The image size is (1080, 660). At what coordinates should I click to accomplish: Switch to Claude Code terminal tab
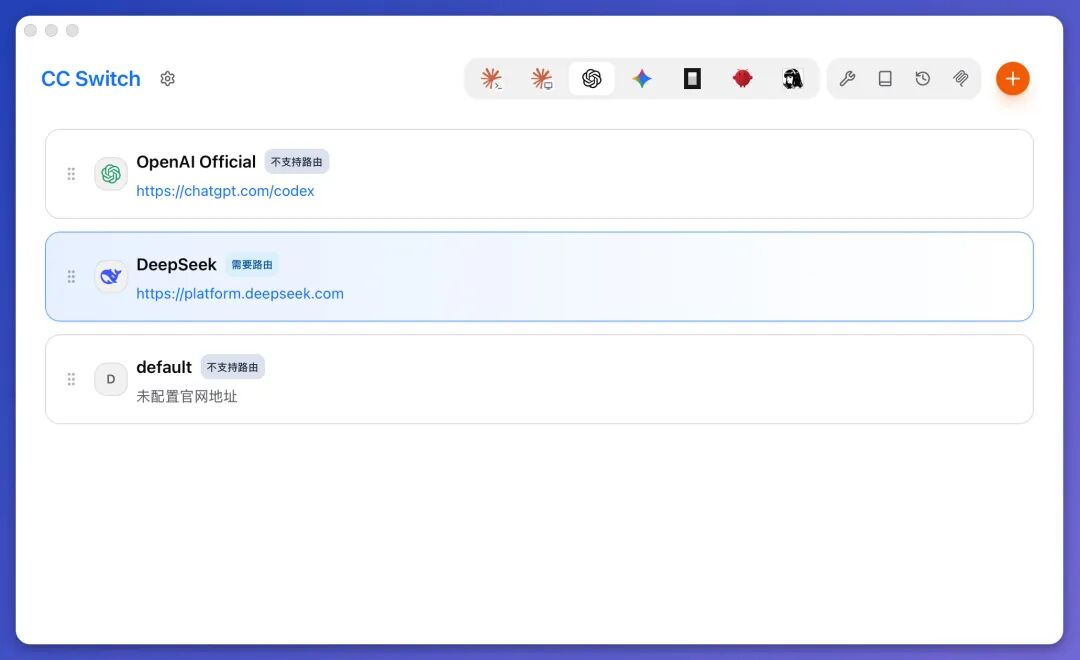click(491, 79)
